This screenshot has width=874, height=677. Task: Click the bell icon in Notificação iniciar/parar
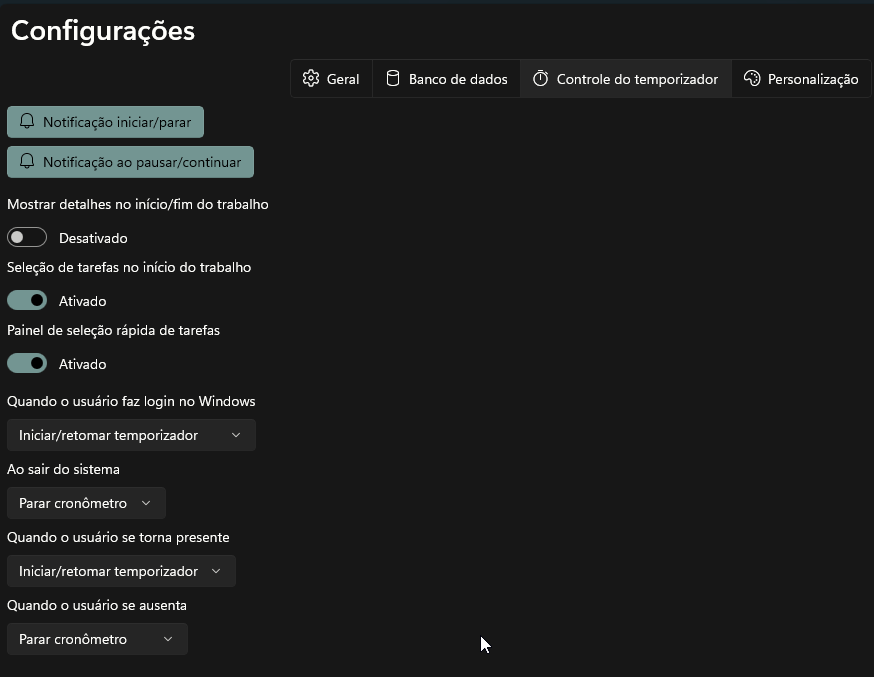pos(27,122)
